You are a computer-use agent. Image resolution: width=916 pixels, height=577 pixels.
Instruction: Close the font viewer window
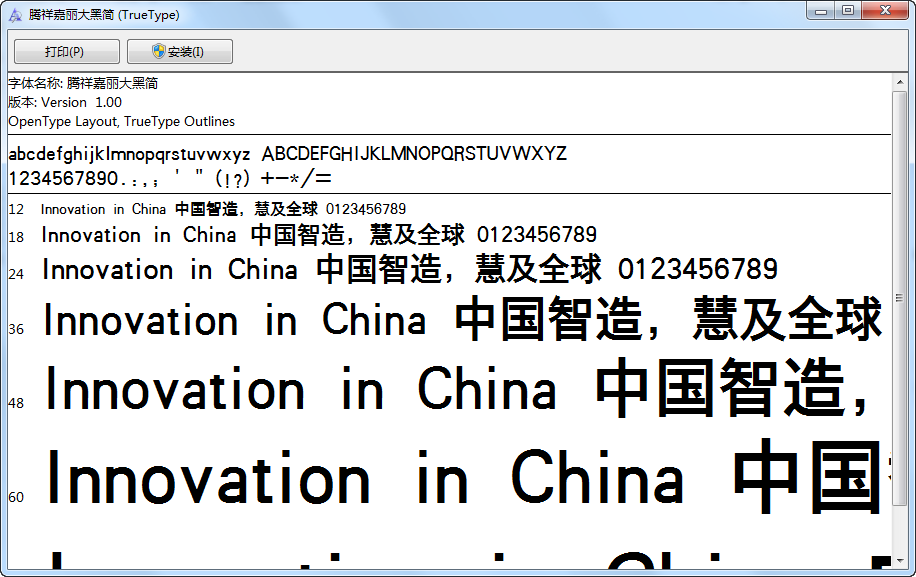point(885,11)
